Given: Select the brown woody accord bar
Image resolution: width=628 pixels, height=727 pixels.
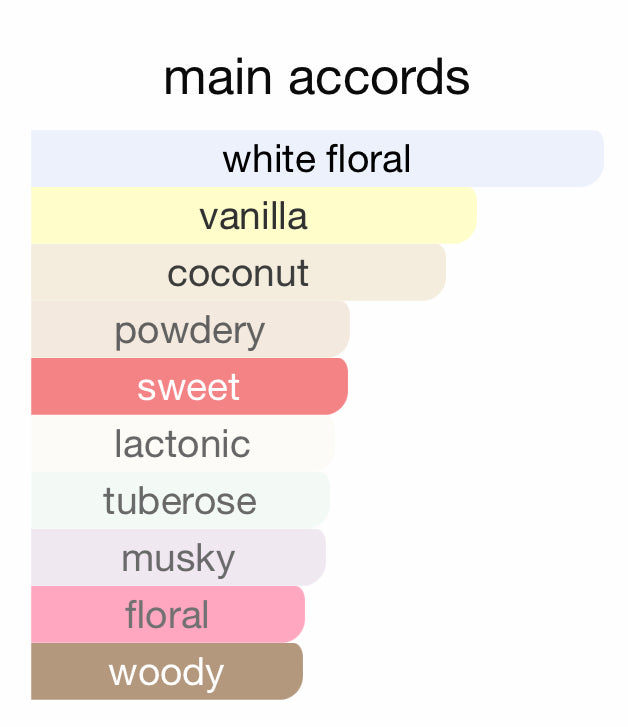Looking at the screenshot, I should (x=167, y=671).
